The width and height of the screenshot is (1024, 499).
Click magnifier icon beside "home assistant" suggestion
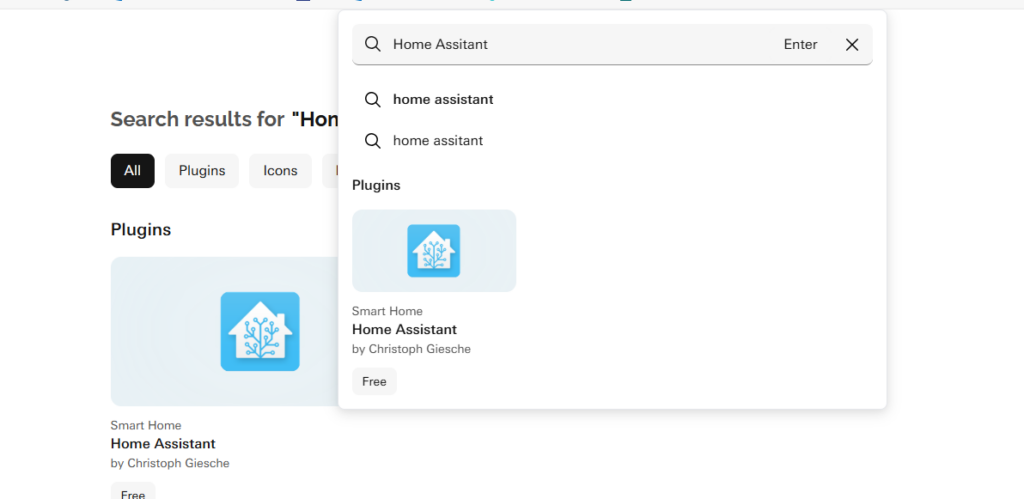372,100
